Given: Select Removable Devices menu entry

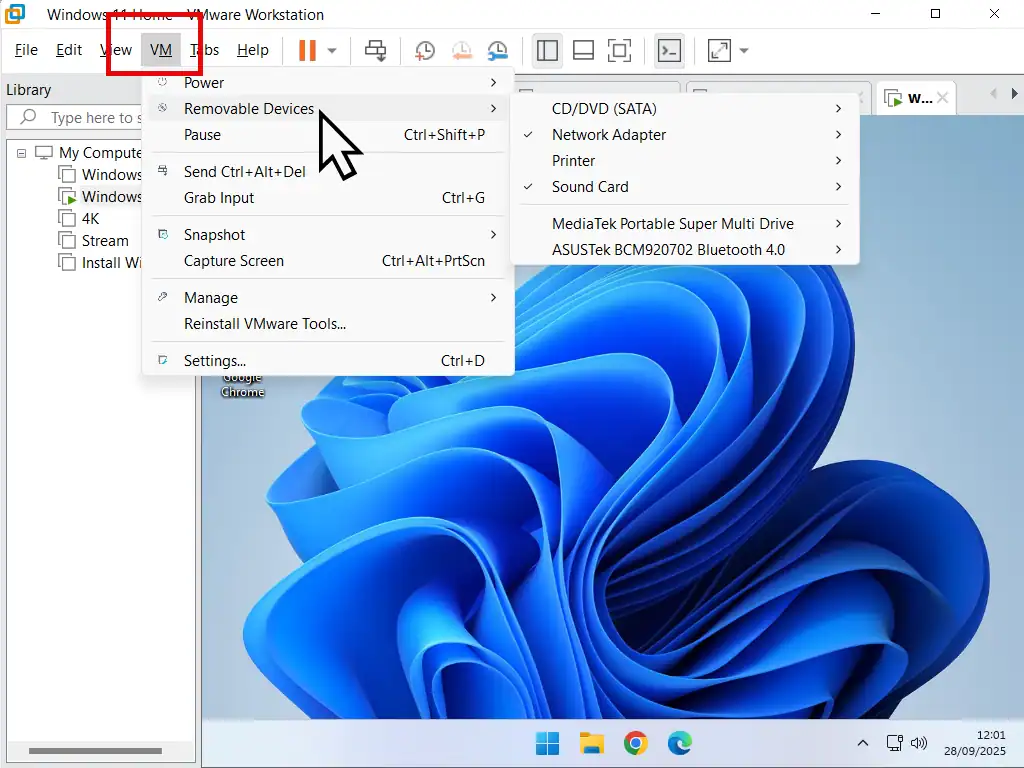Looking at the screenshot, I should (328, 108).
